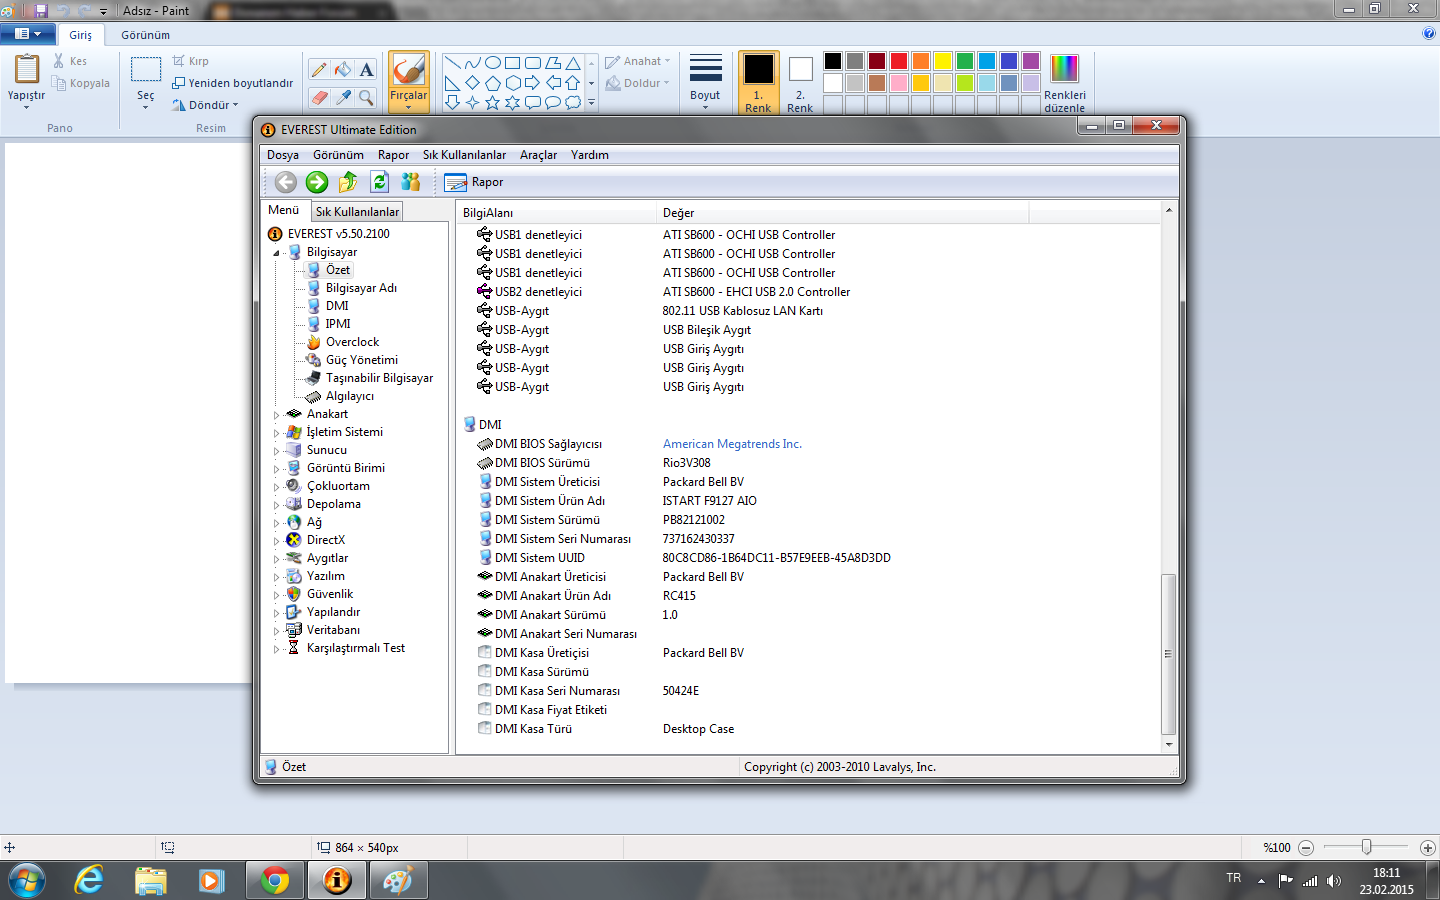Select the USB2 denetleyici row
The width and height of the screenshot is (1440, 900).
coord(810,292)
